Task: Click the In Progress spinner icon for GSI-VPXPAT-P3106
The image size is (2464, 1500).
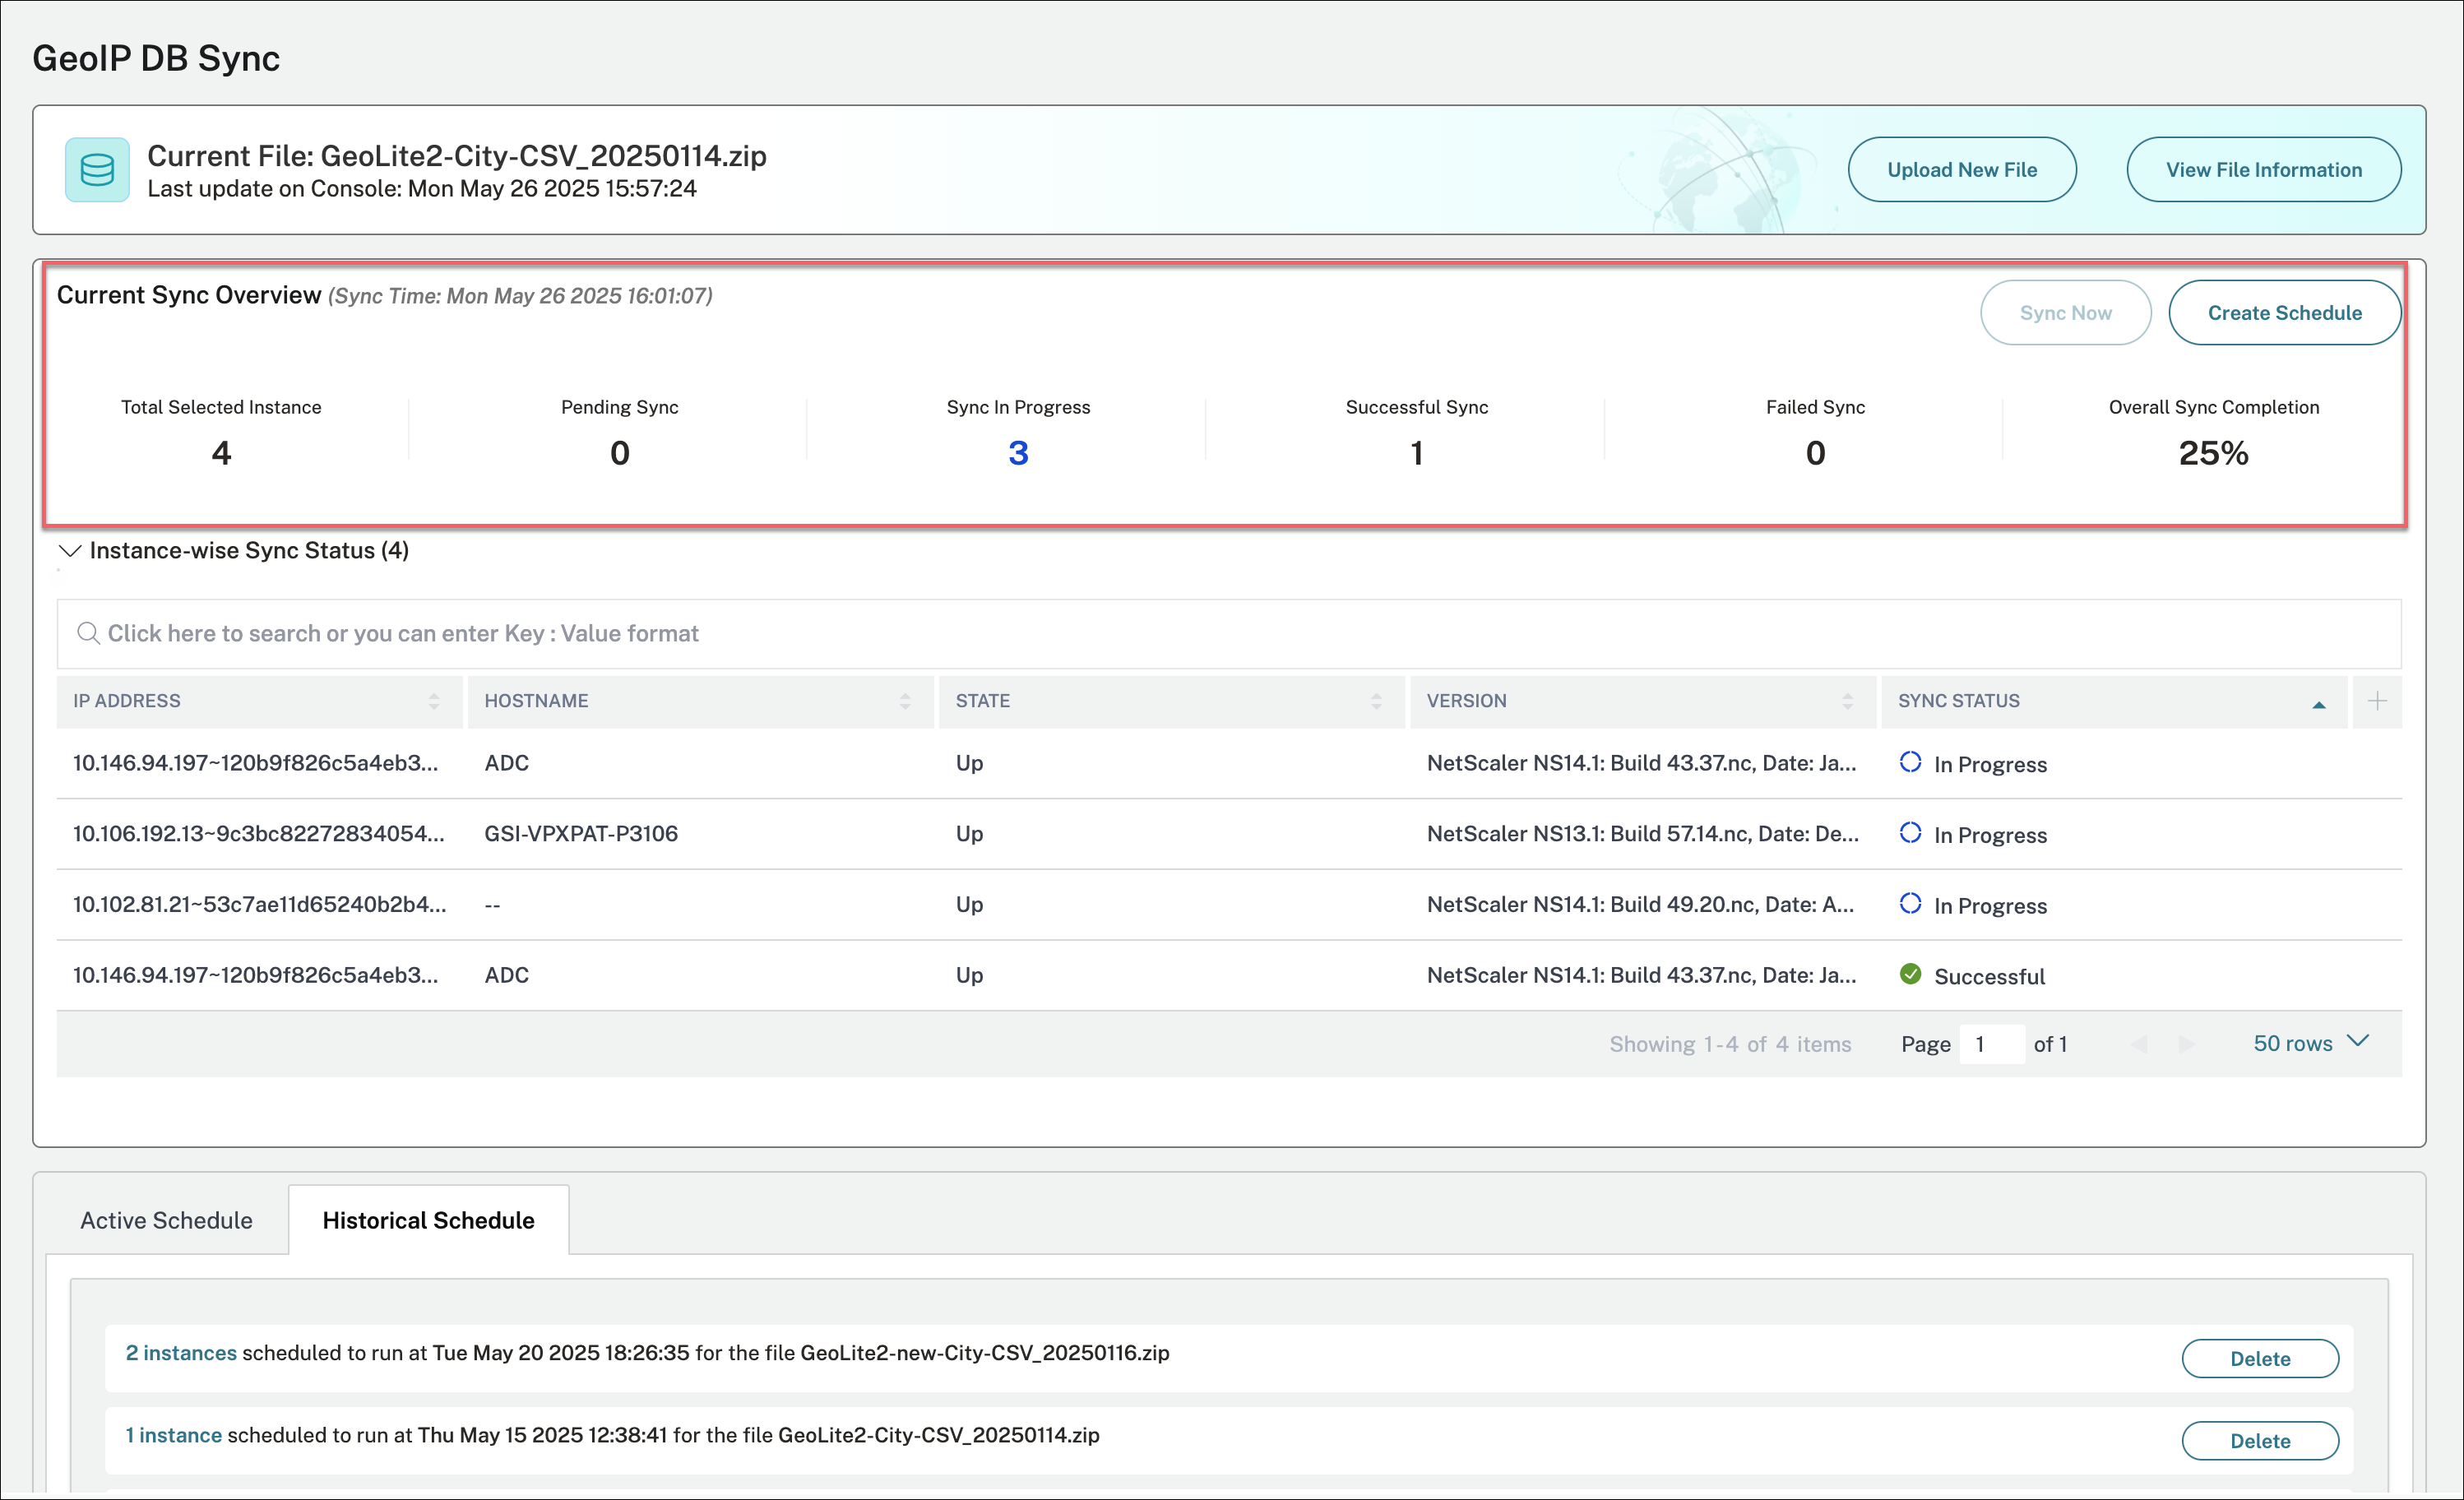Action: 1910,833
